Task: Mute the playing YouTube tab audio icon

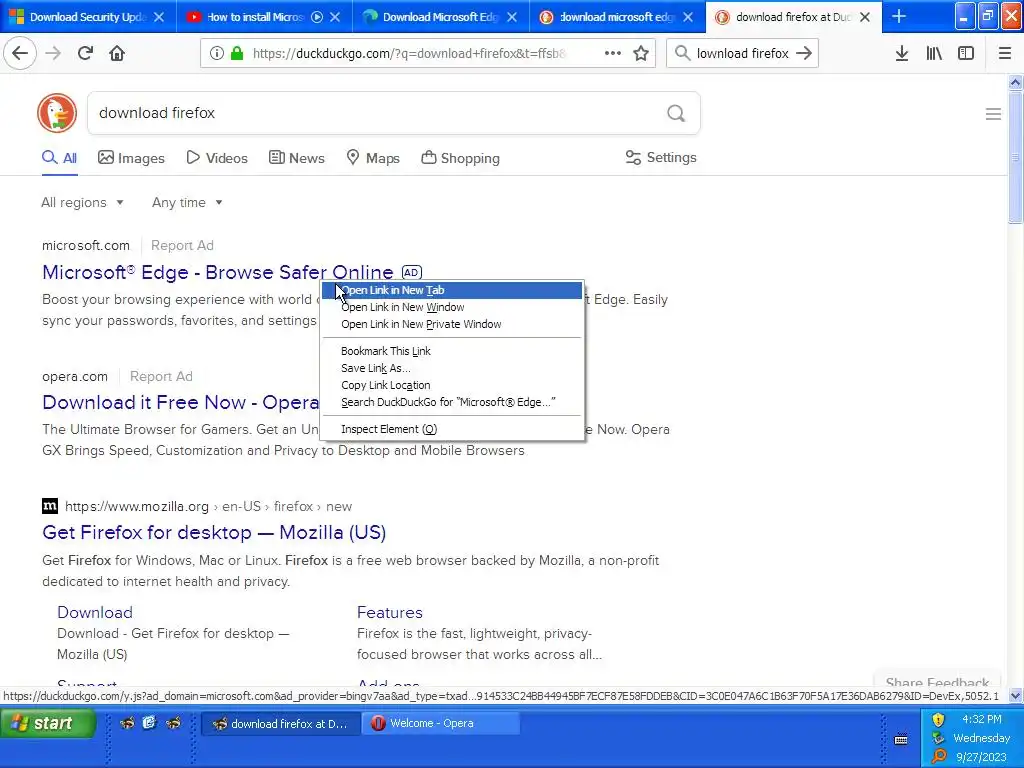Action: click(317, 17)
